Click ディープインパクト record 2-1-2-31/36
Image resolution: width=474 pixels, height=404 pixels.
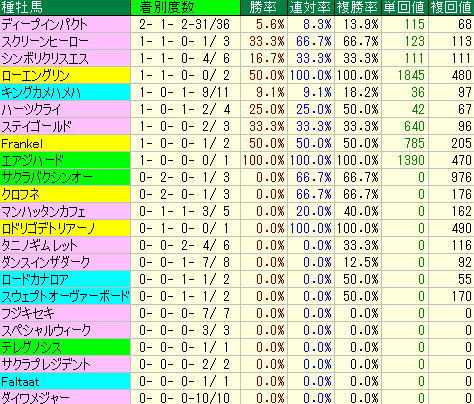(185, 24)
